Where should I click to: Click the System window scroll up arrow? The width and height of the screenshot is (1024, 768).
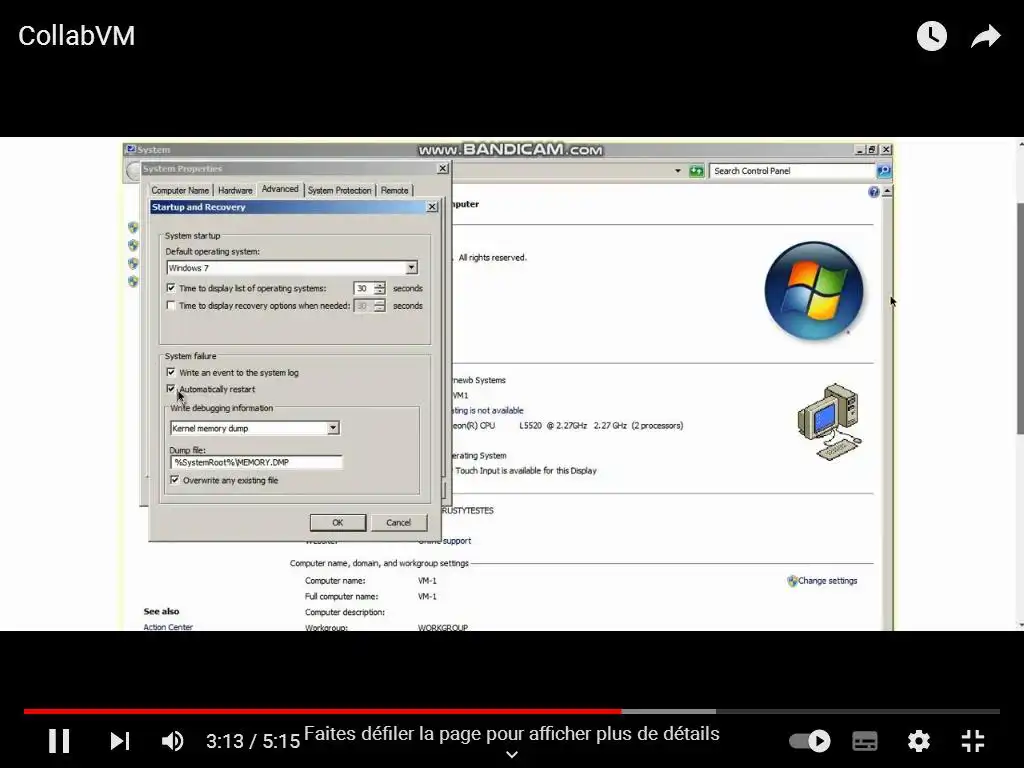[x=887, y=191]
